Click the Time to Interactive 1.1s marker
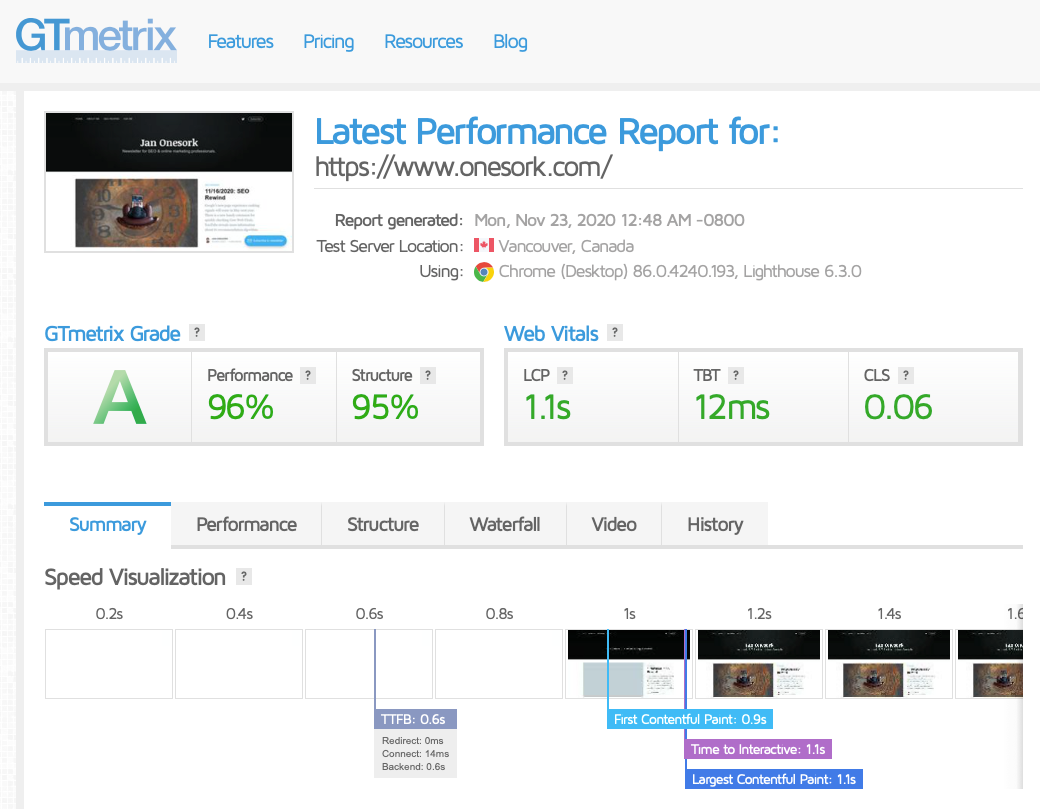This screenshot has height=809, width=1040. click(758, 749)
